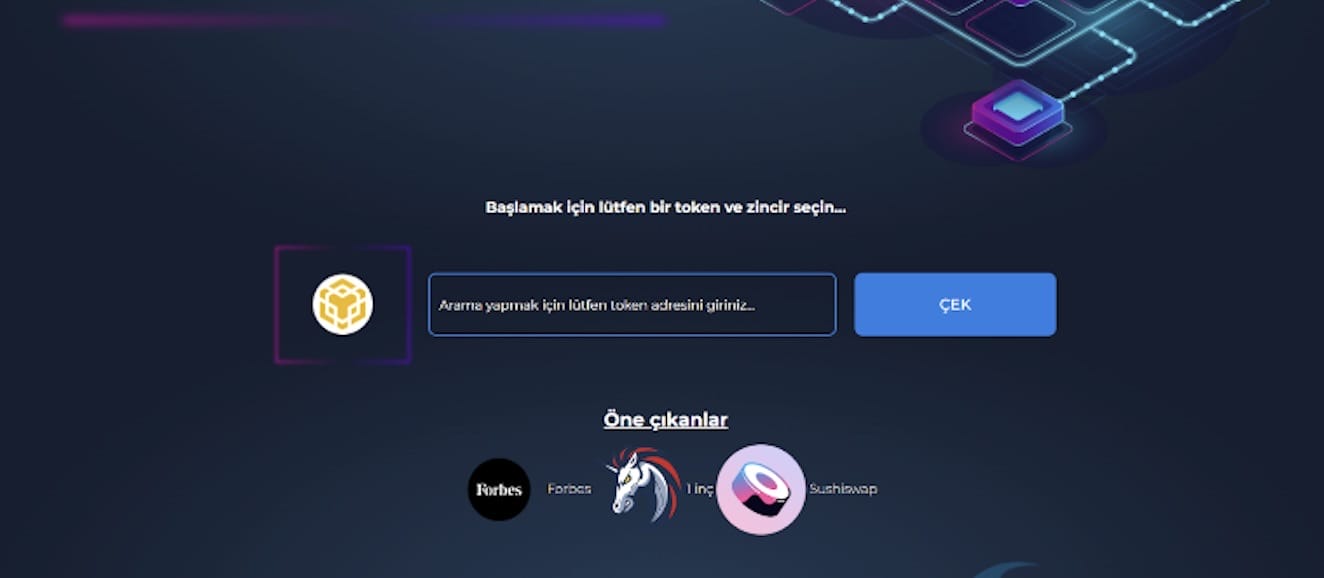Click the pink Sushiswap sushi logo

pyautogui.click(x=761, y=489)
